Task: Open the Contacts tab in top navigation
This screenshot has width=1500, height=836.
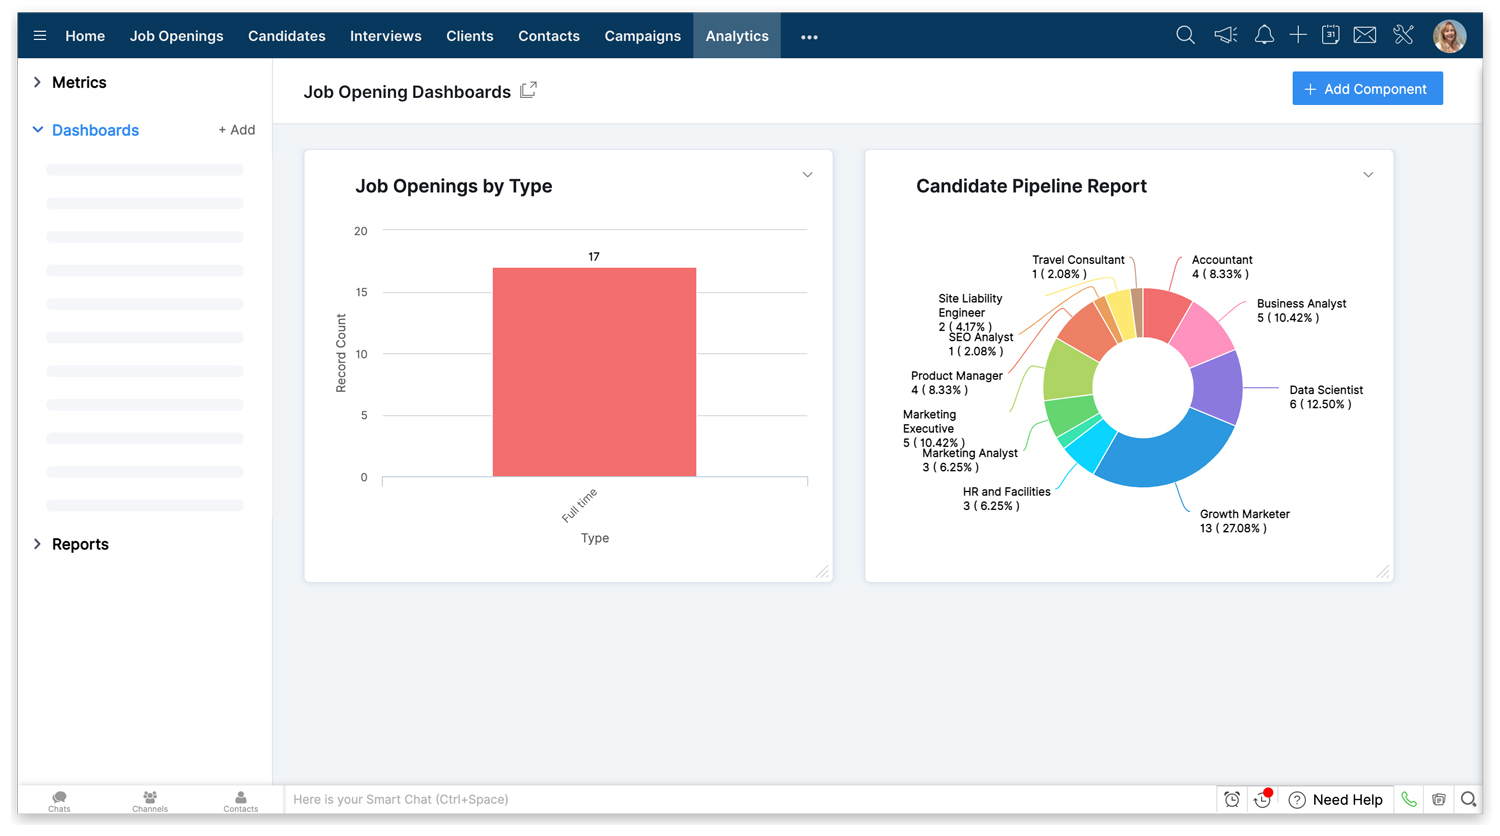Action: 549,36
